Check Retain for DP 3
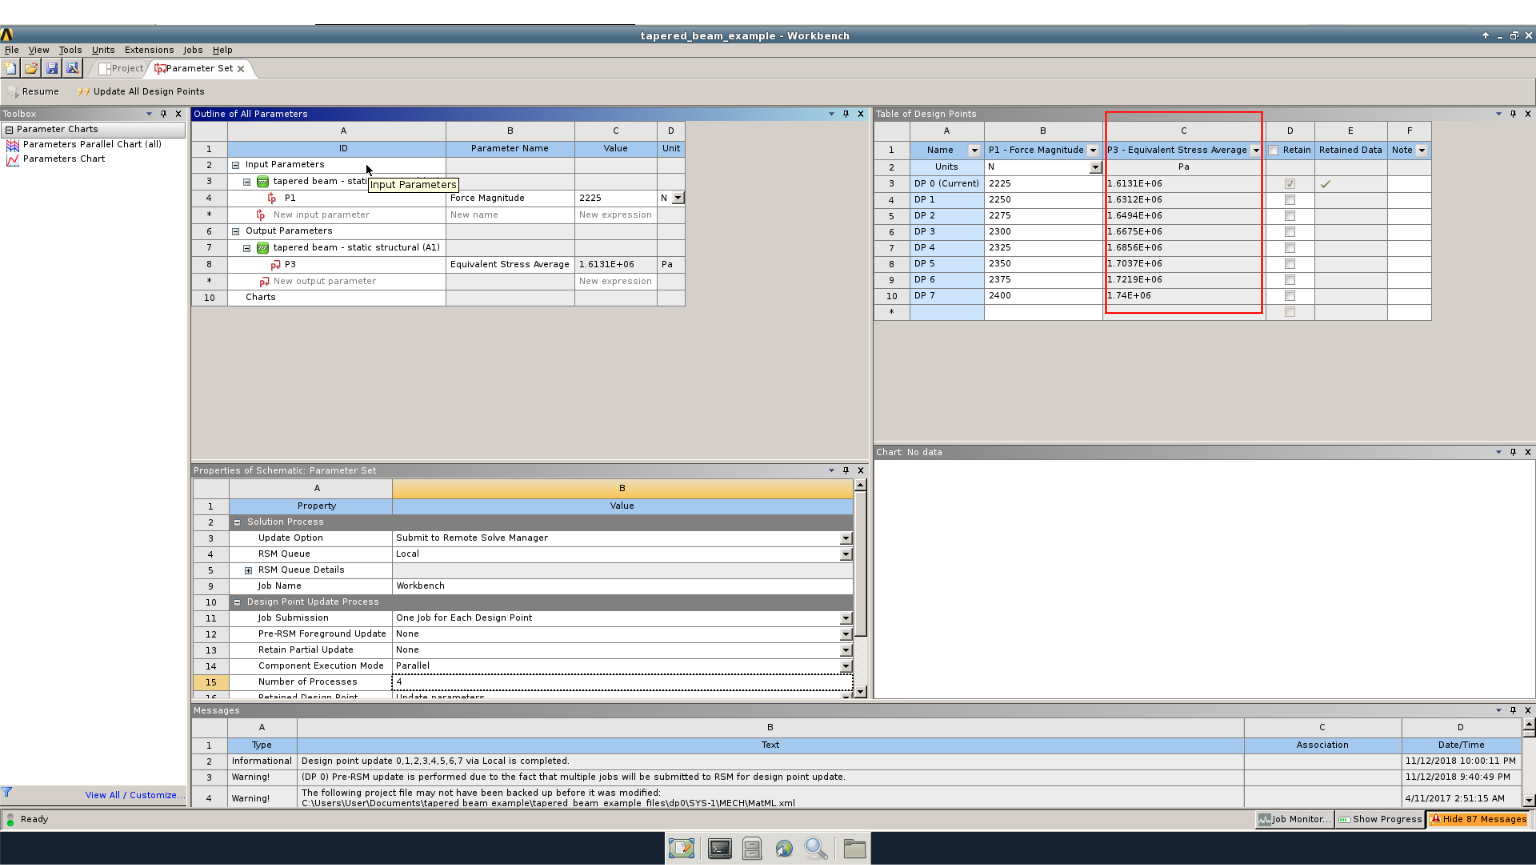The width and height of the screenshot is (1536, 865). pyautogui.click(x=1290, y=232)
